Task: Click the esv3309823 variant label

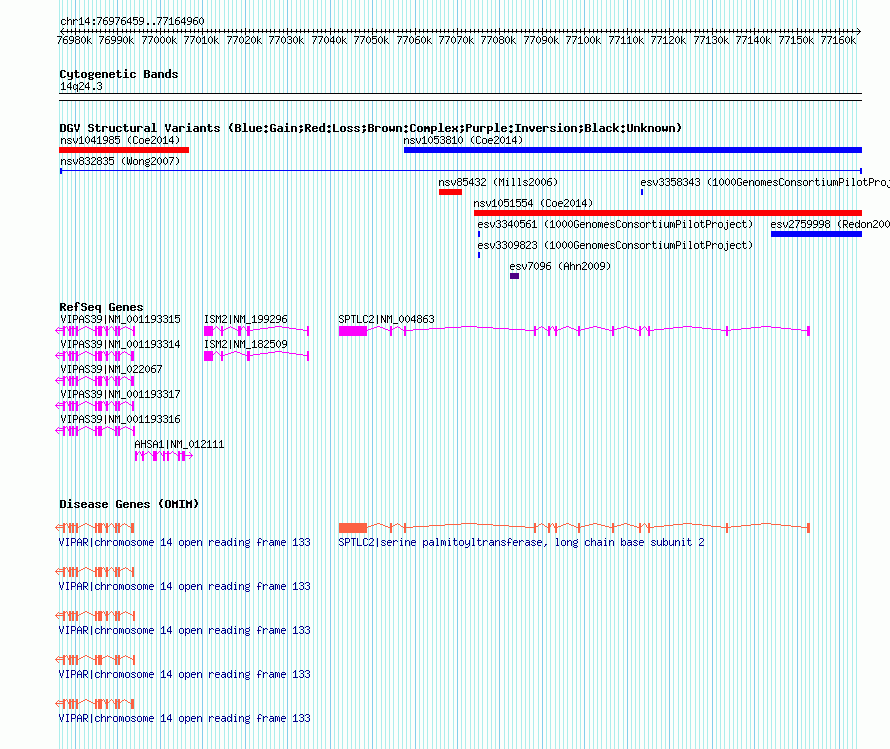Action: point(615,245)
